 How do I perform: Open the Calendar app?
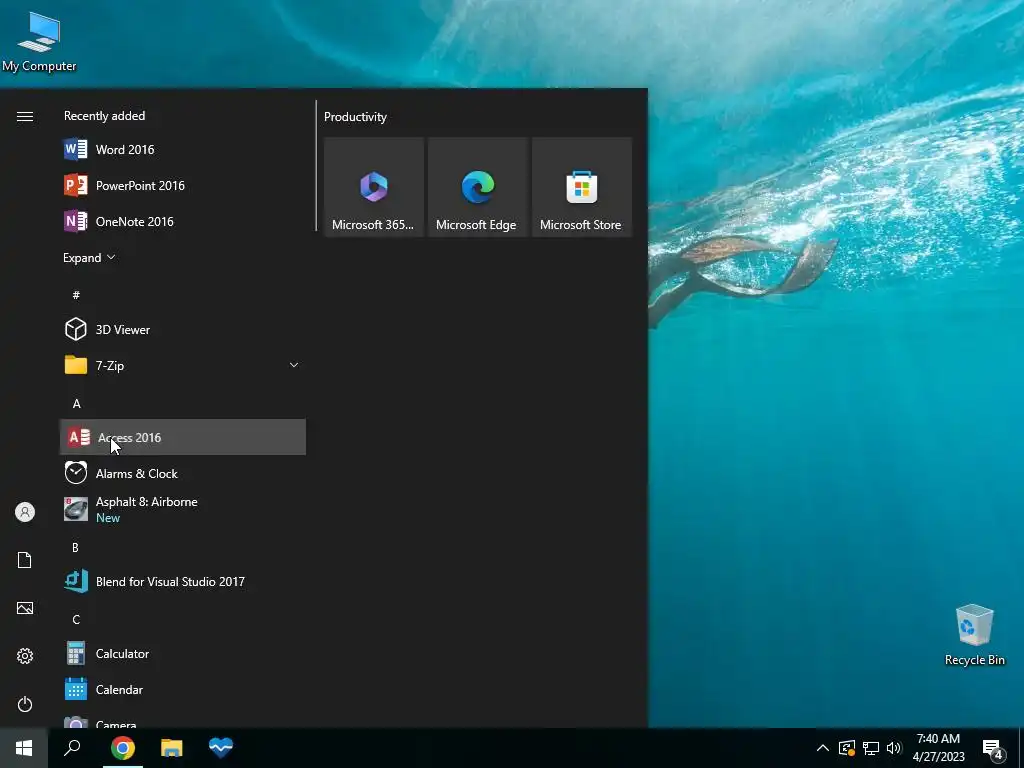183,689
